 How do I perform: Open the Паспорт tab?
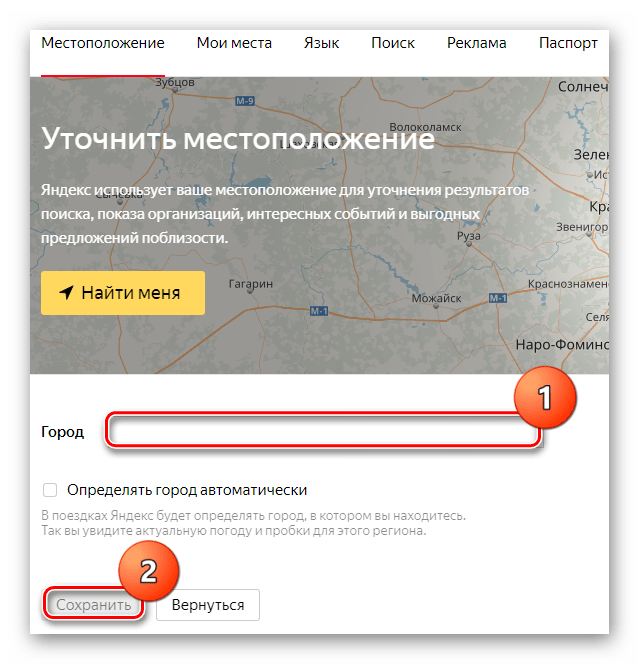tap(568, 43)
